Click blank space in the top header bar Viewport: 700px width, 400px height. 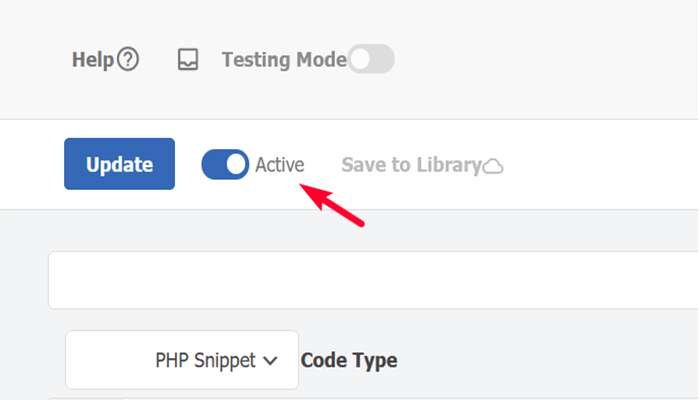tap(550, 60)
